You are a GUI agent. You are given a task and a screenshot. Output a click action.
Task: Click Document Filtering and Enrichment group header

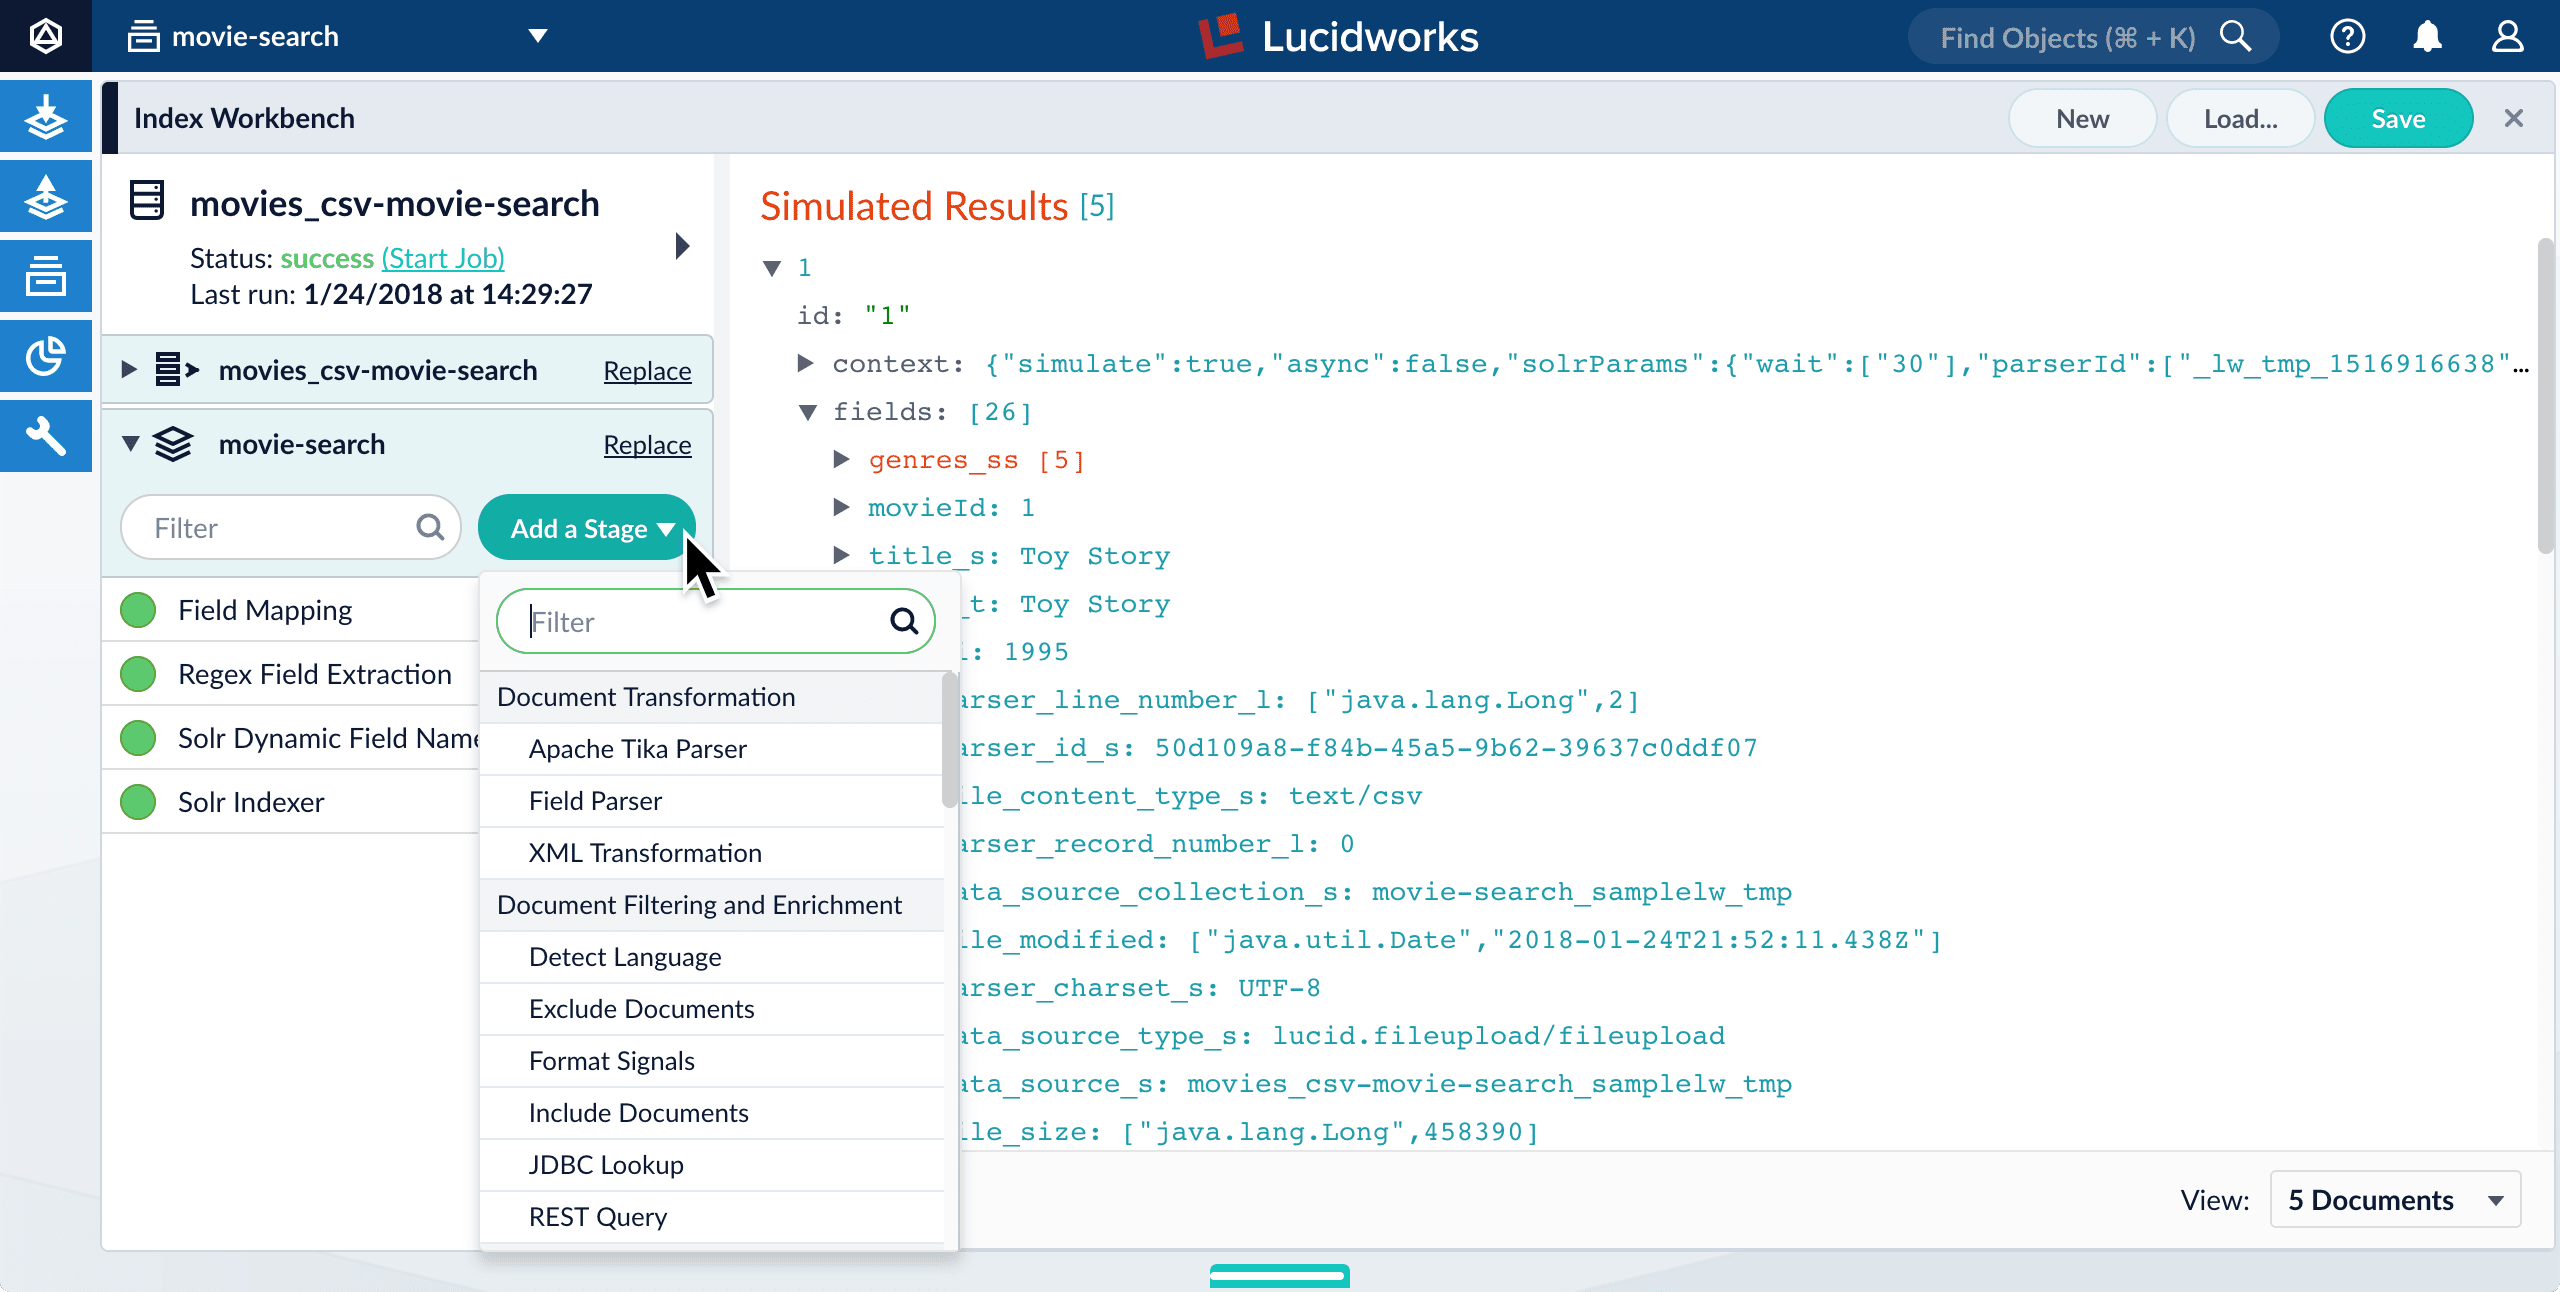712,905
